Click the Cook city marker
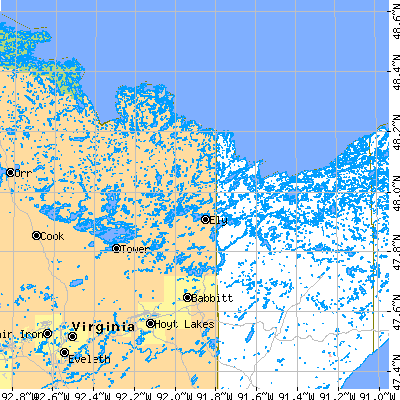400x400 pixels. coord(36,235)
